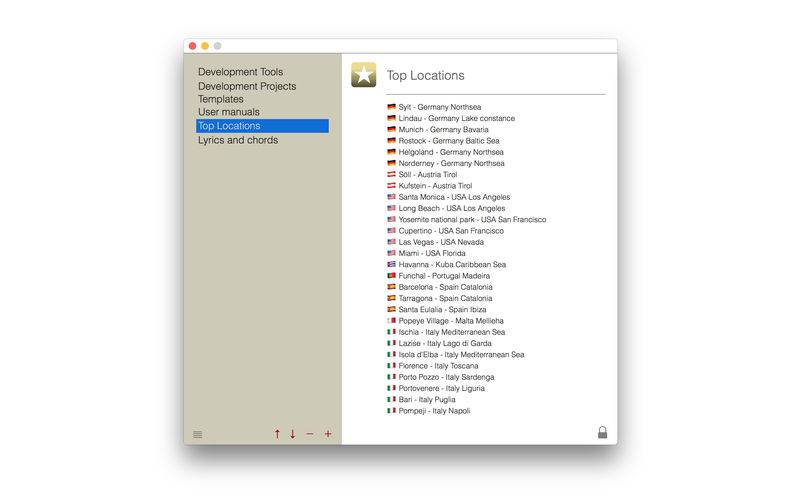The width and height of the screenshot is (800, 500).
Task: Click the Italian flag beside Ischia
Action: (x=391, y=332)
